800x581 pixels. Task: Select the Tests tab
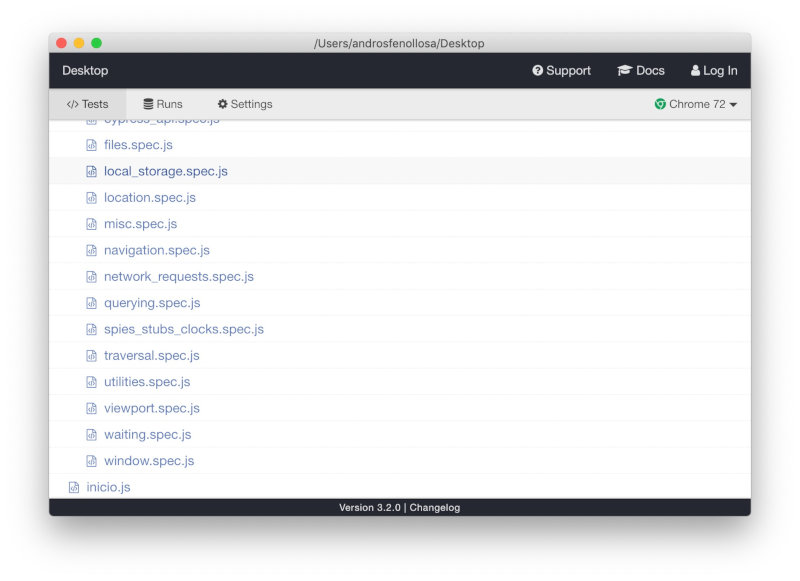(x=87, y=104)
